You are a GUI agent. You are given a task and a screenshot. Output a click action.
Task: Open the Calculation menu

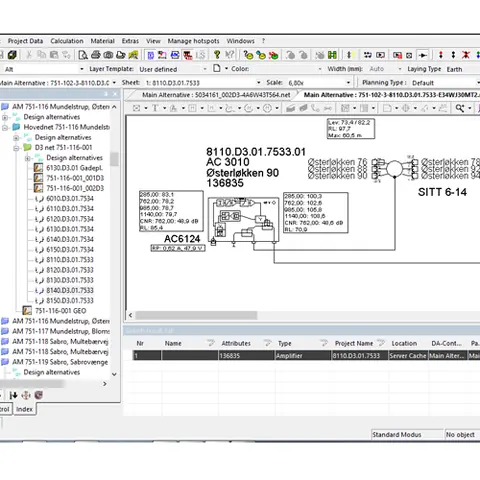tap(67, 41)
